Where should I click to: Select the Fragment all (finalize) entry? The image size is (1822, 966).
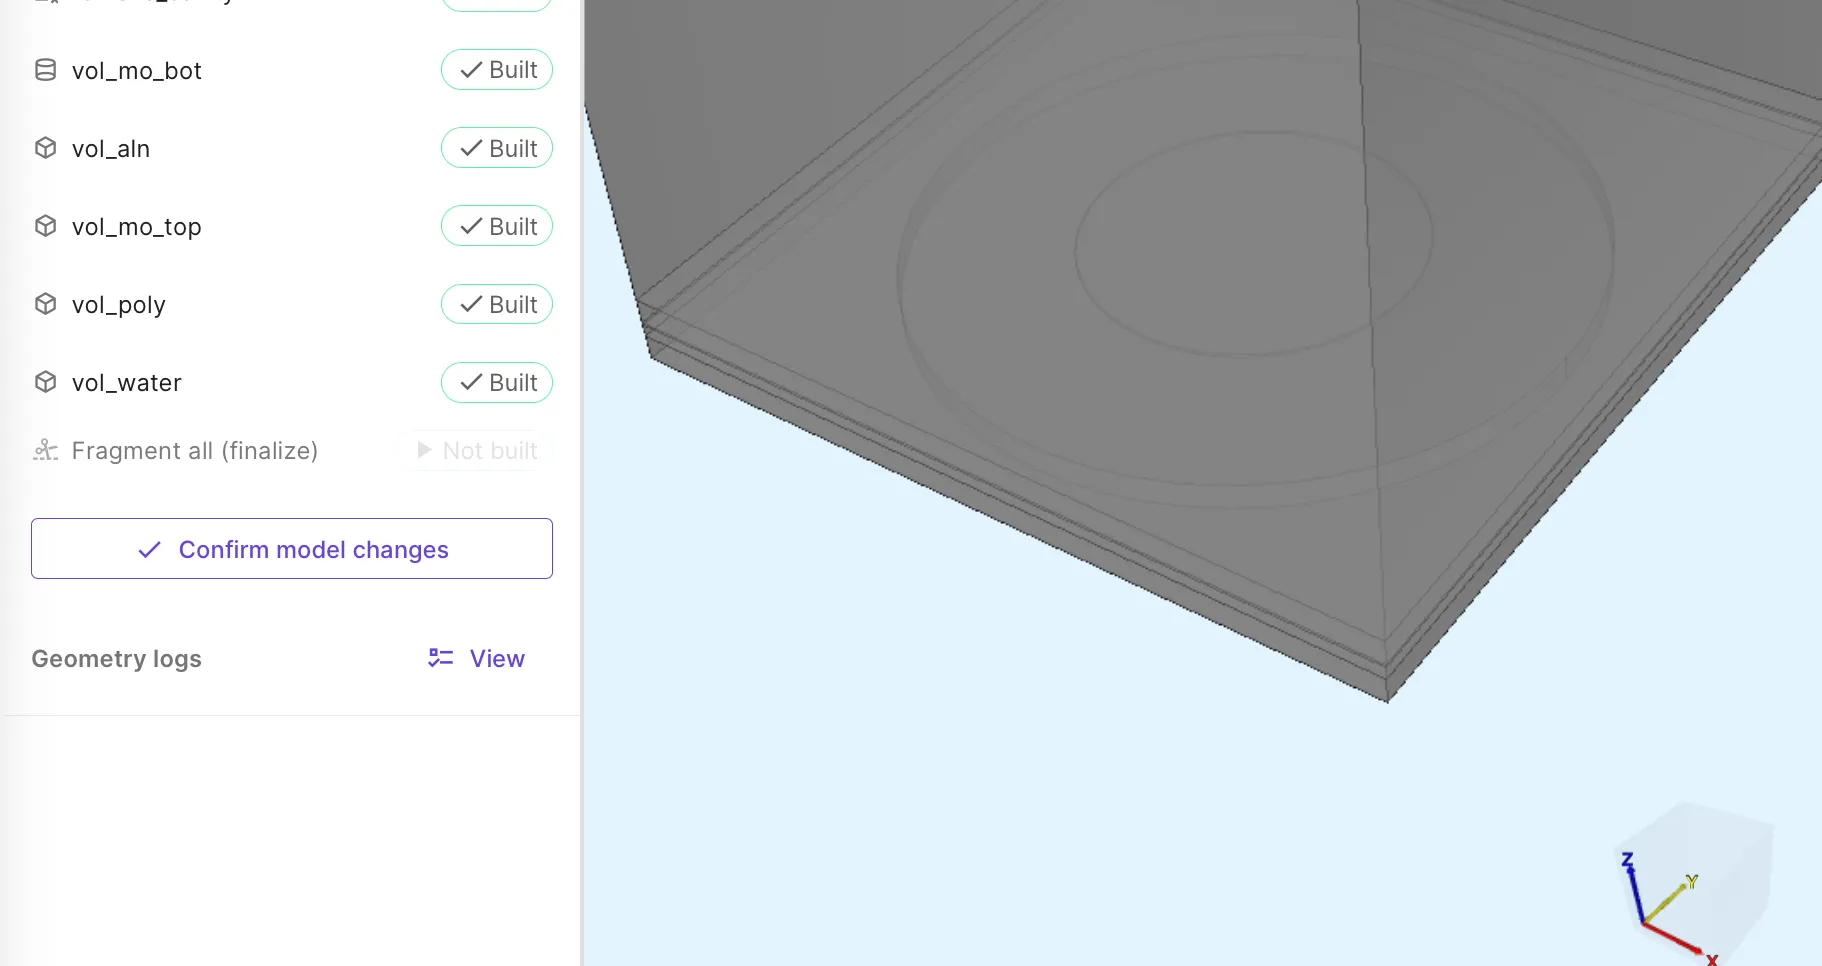195,451
